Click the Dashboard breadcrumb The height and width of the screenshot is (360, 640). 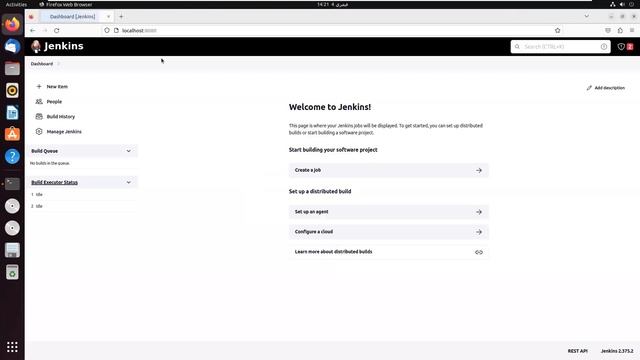42,64
